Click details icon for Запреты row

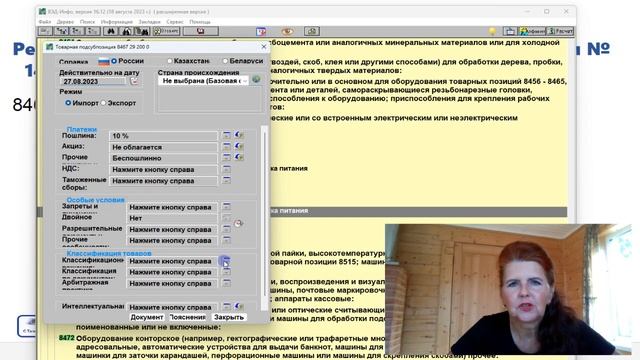click(x=227, y=207)
